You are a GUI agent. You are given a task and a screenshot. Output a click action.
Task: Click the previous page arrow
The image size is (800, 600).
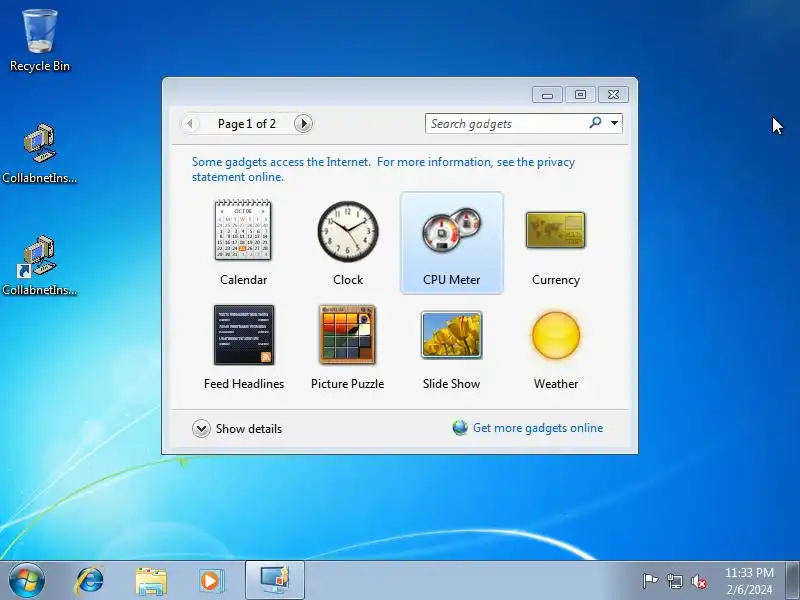pos(190,123)
